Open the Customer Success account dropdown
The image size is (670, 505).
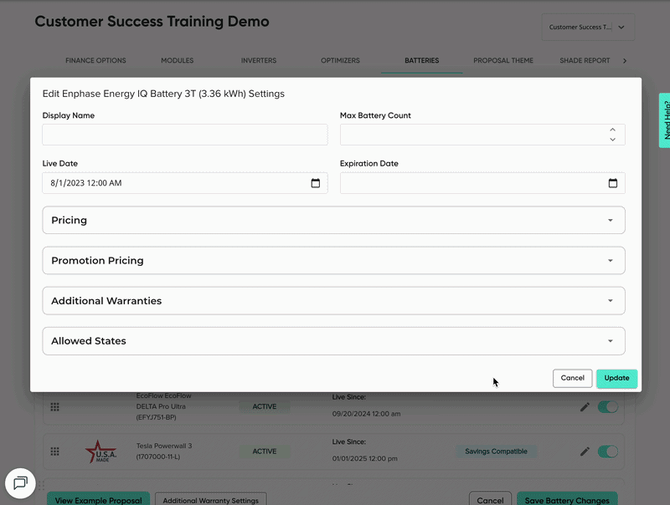pos(588,28)
